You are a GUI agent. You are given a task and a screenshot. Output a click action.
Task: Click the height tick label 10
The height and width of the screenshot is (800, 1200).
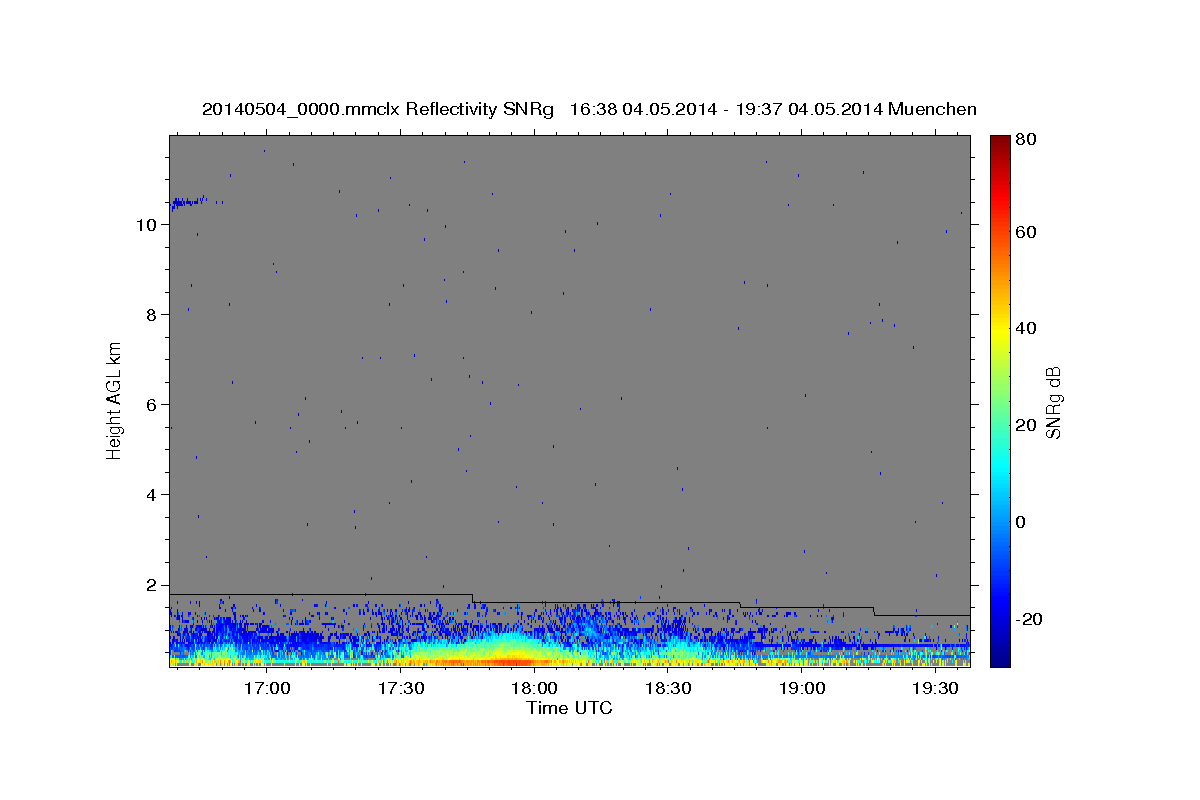(145, 225)
